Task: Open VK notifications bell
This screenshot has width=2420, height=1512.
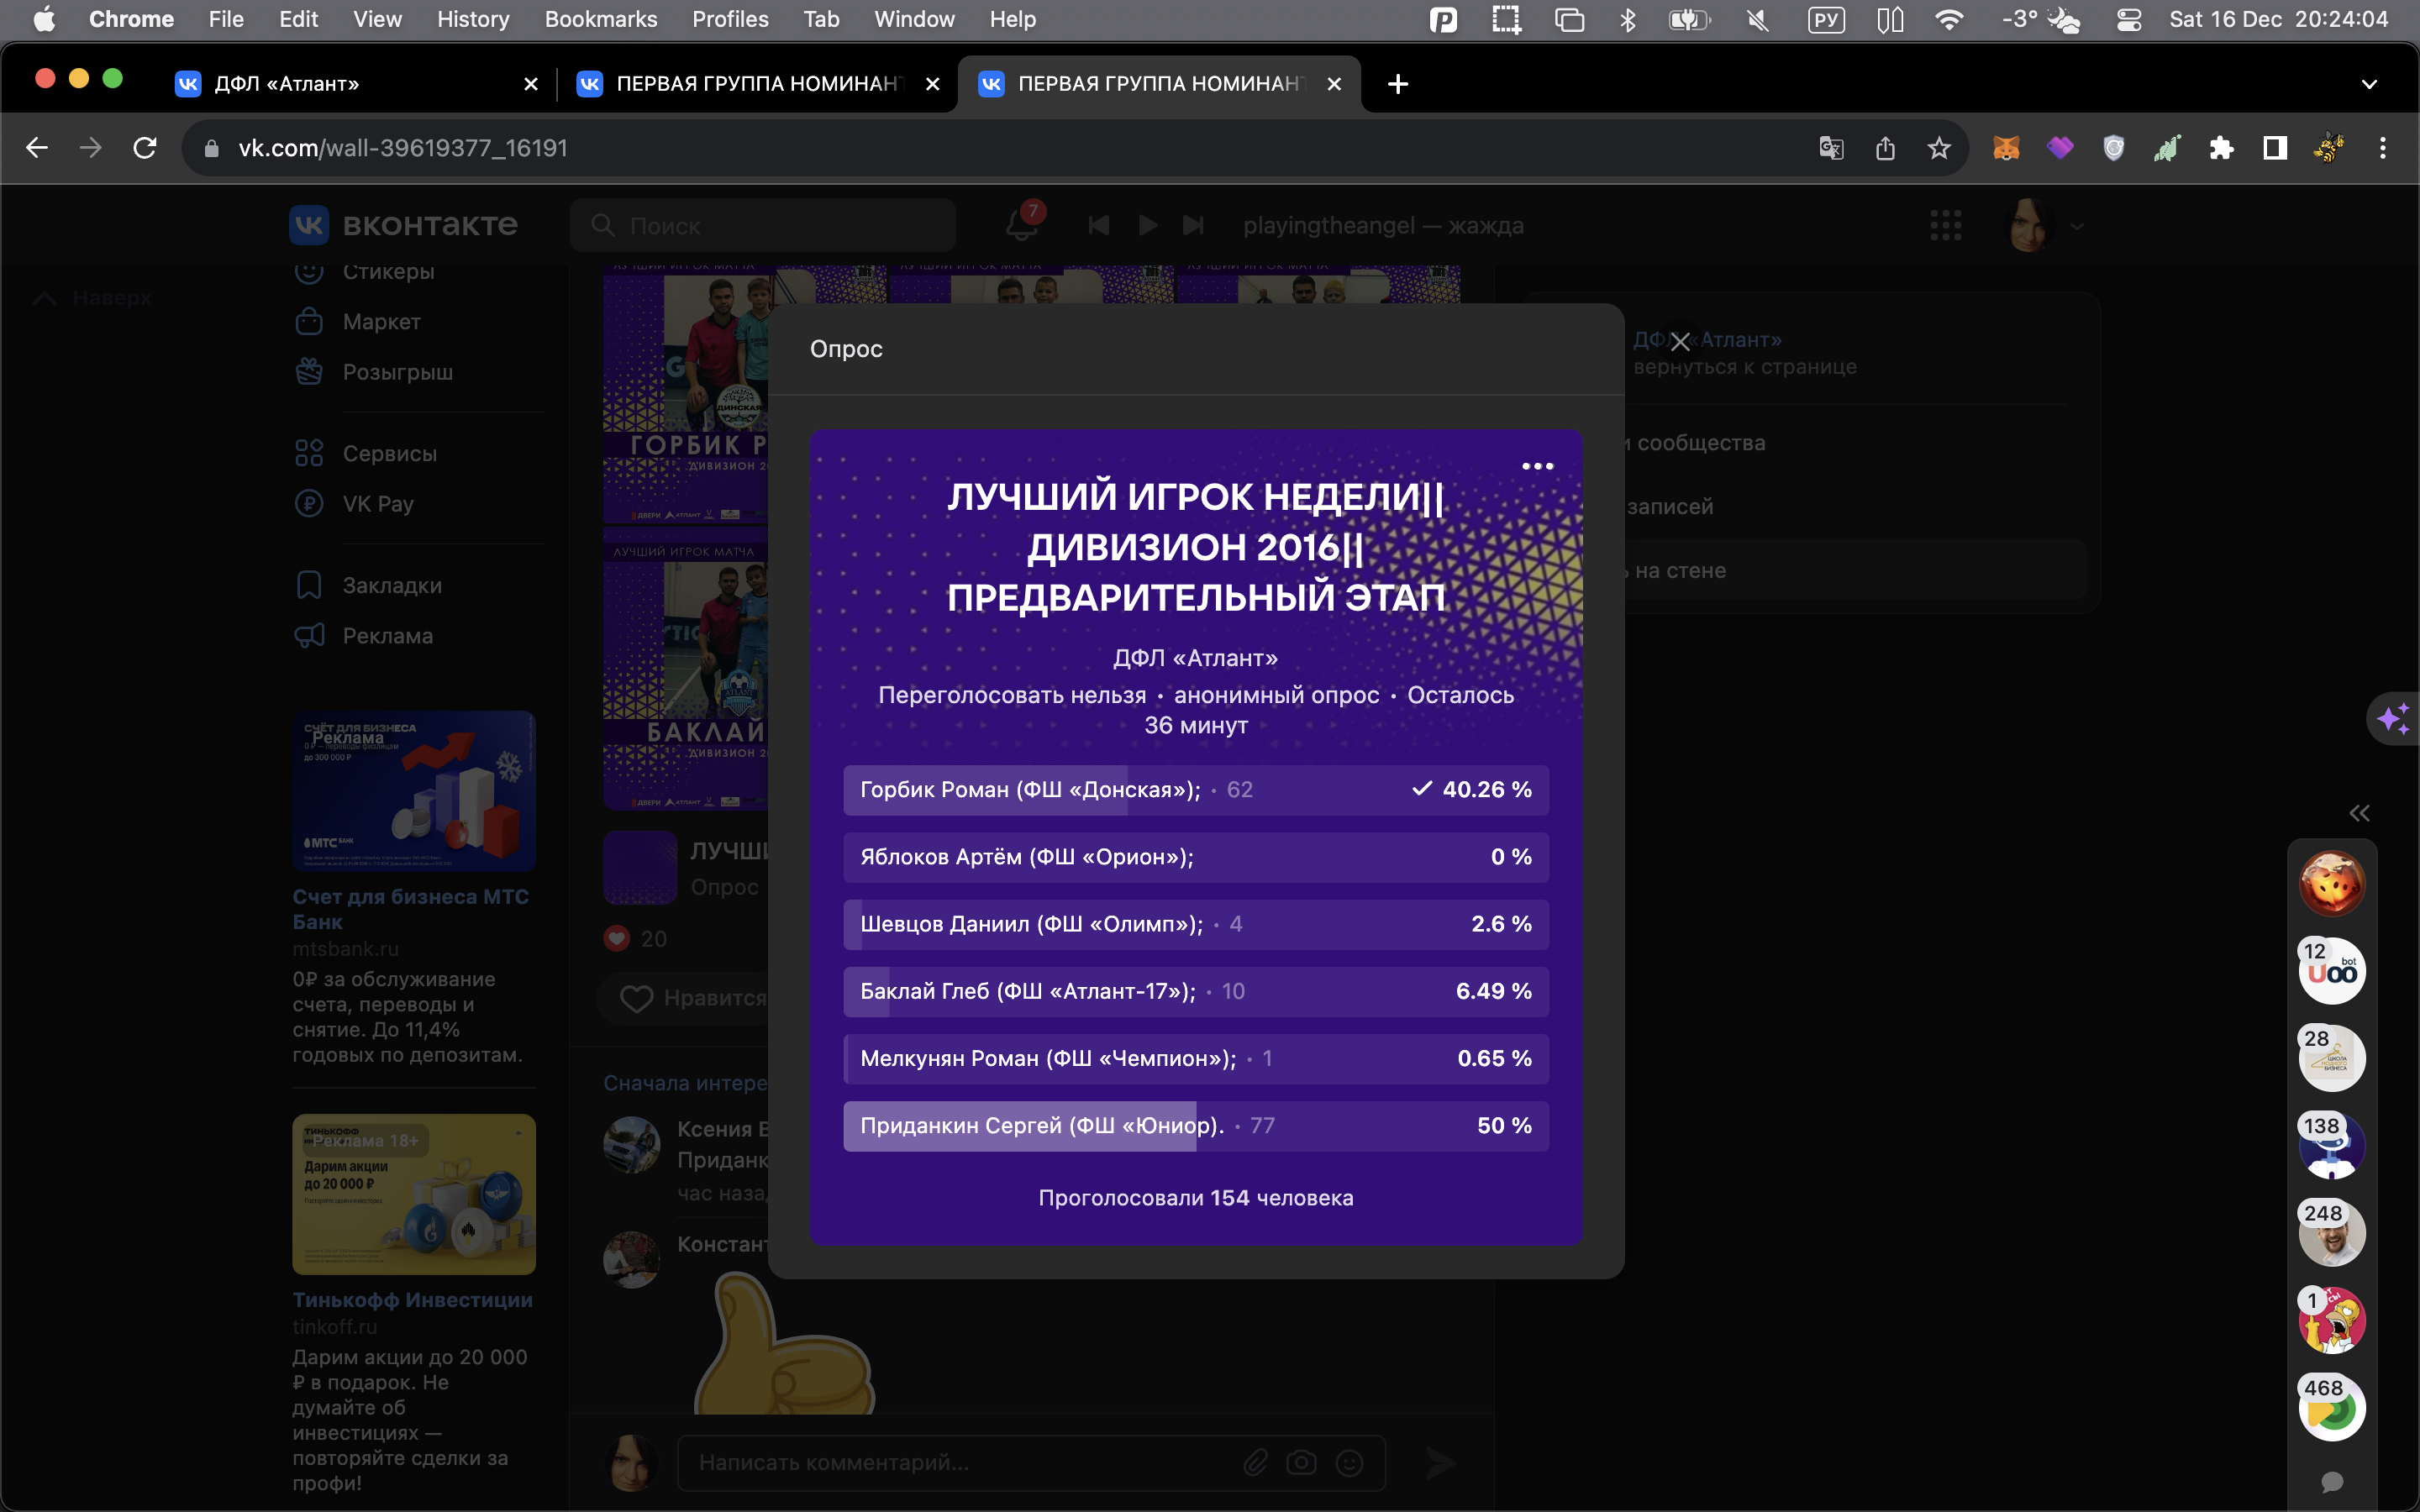Action: (1021, 225)
